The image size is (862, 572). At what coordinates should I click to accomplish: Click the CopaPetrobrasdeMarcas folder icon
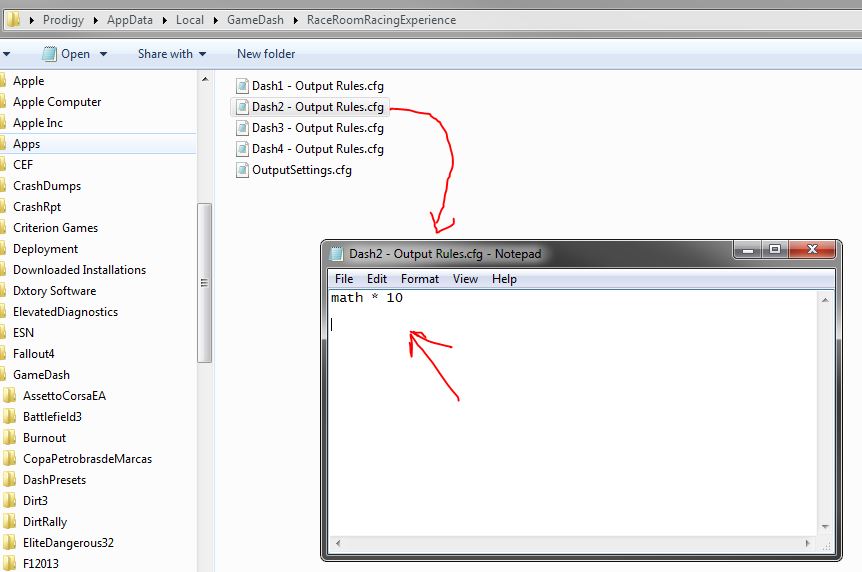9,458
